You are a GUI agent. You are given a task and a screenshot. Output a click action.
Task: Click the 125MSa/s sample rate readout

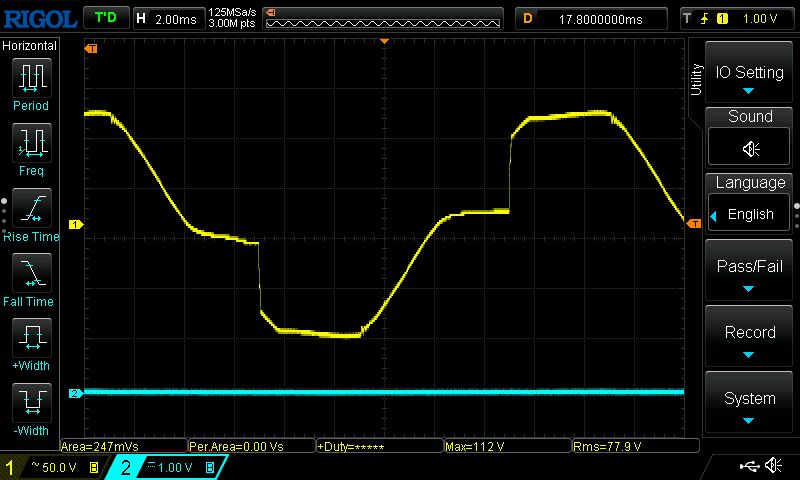pyautogui.click(x=232, y=13)
